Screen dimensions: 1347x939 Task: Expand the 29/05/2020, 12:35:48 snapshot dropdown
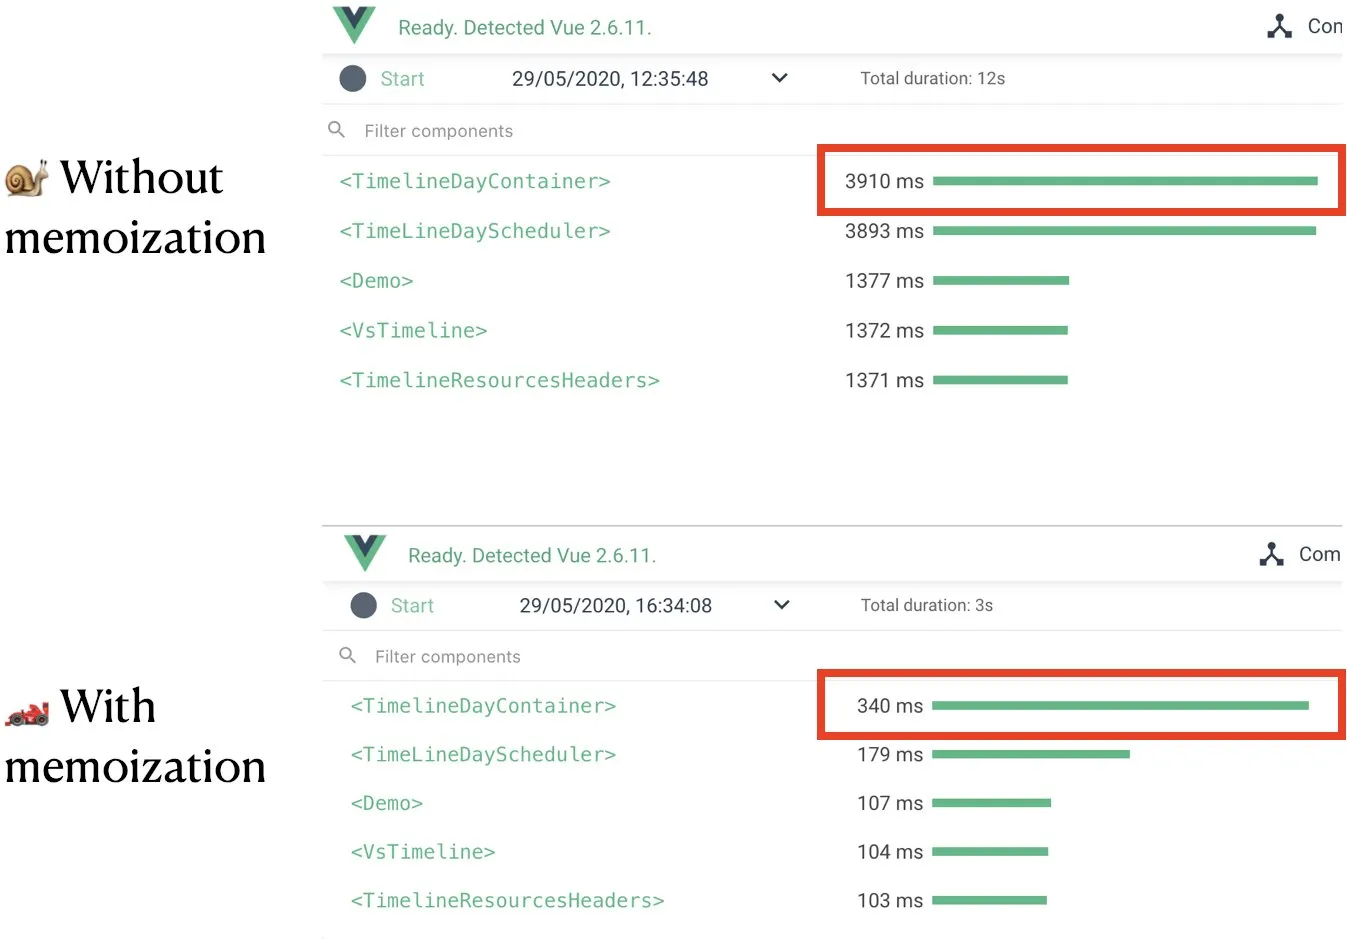point(780,78)
